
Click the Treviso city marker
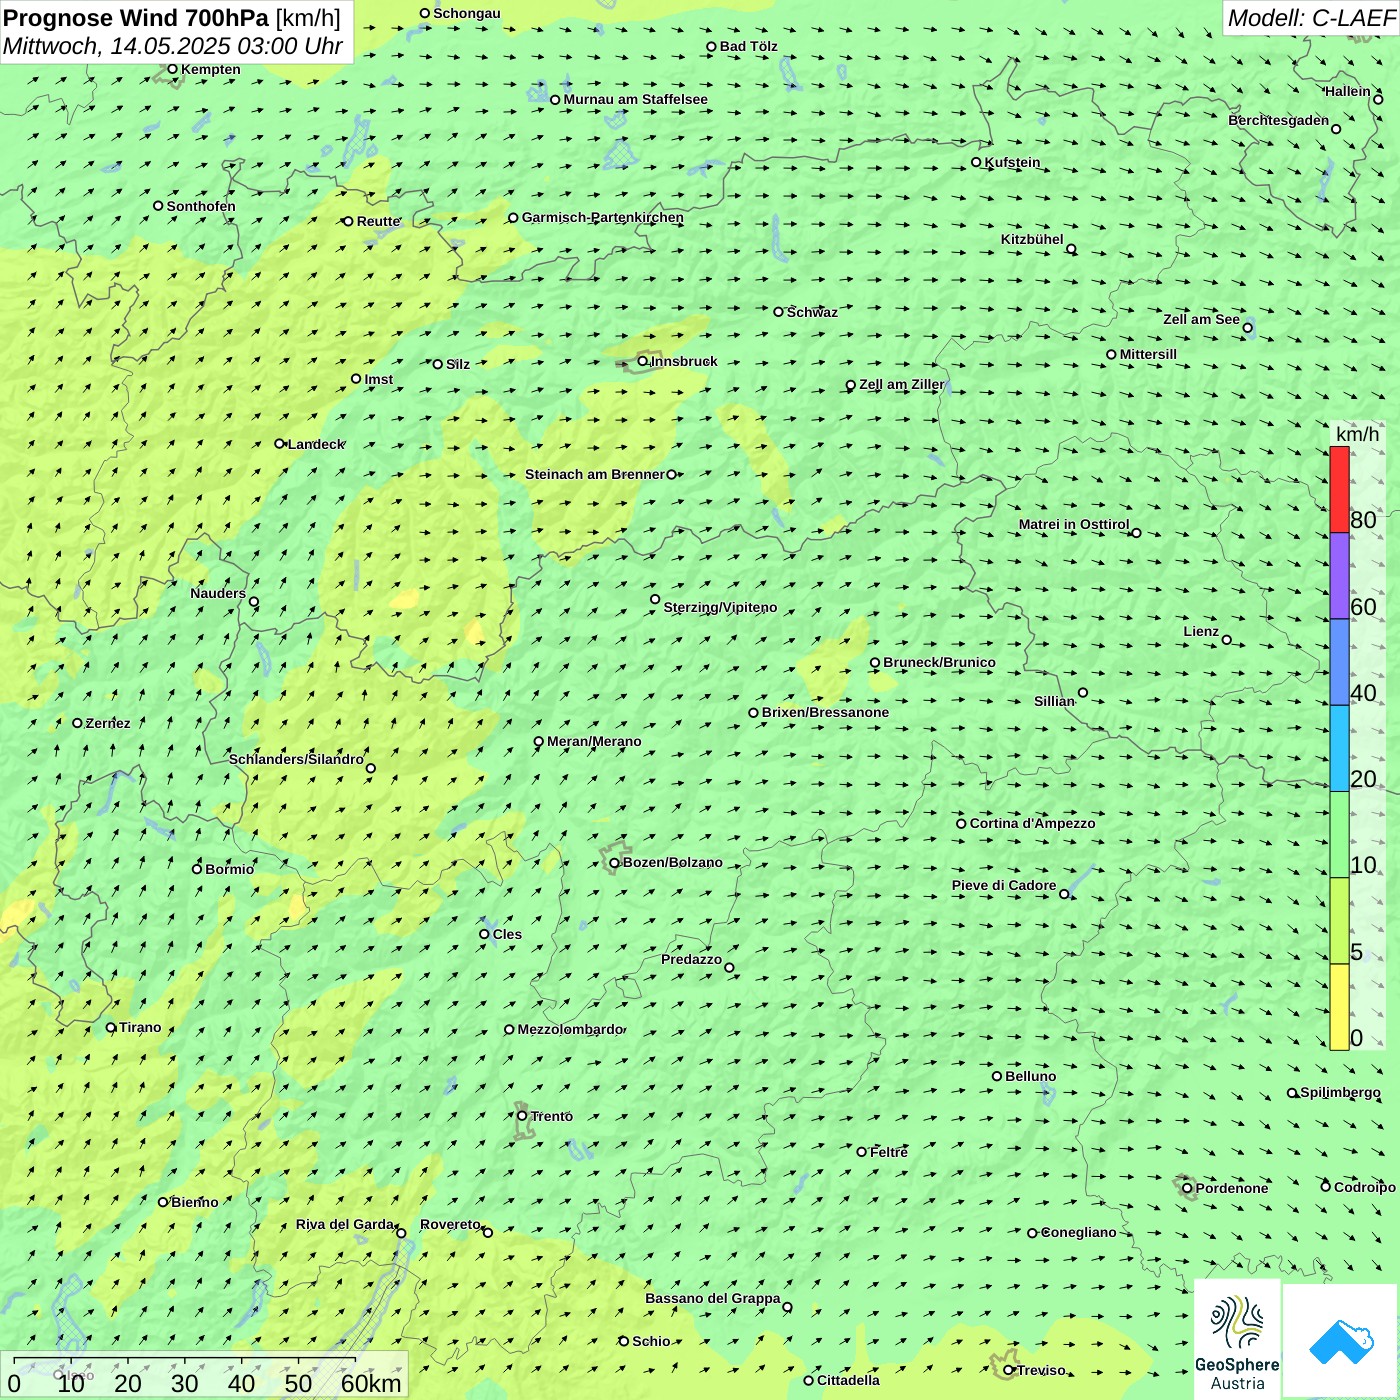coord(1009,1370)
